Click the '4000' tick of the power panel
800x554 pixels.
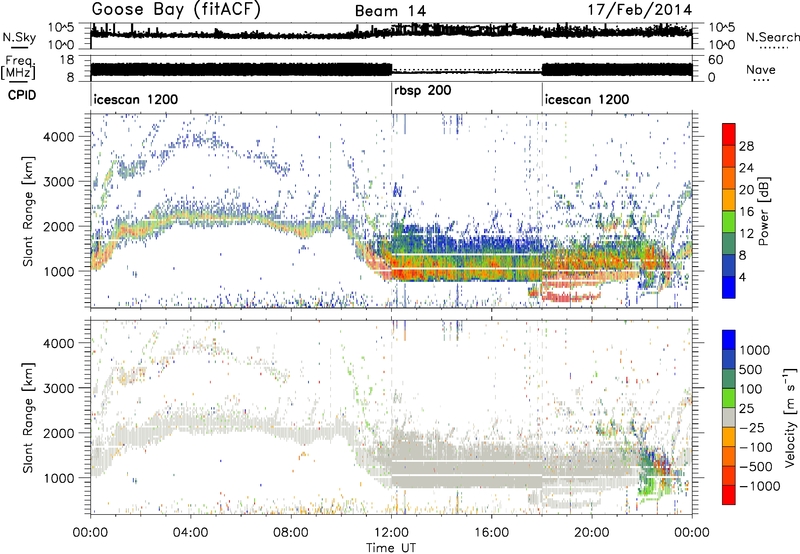pos(58,137)
